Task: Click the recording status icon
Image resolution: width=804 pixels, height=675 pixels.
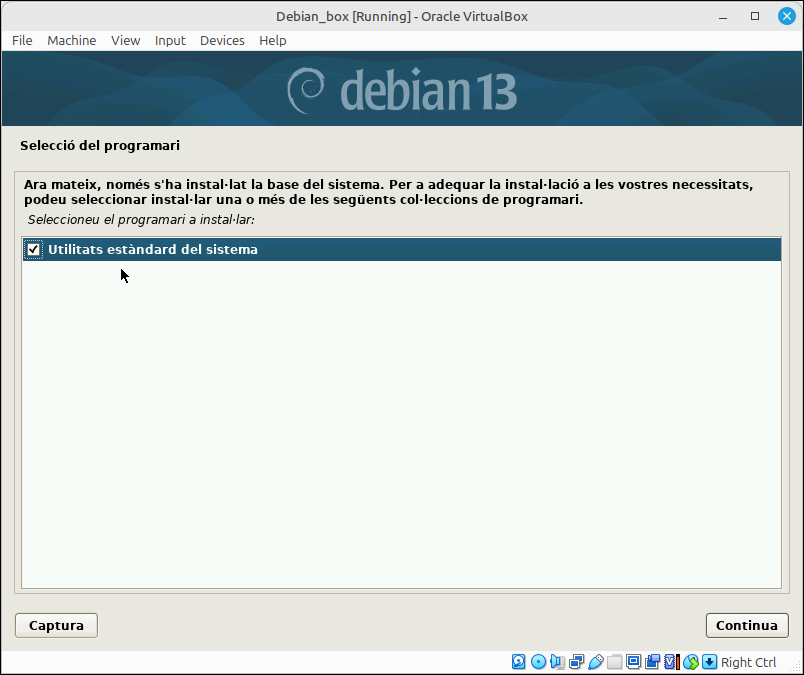Action: (x=652, y=662)
